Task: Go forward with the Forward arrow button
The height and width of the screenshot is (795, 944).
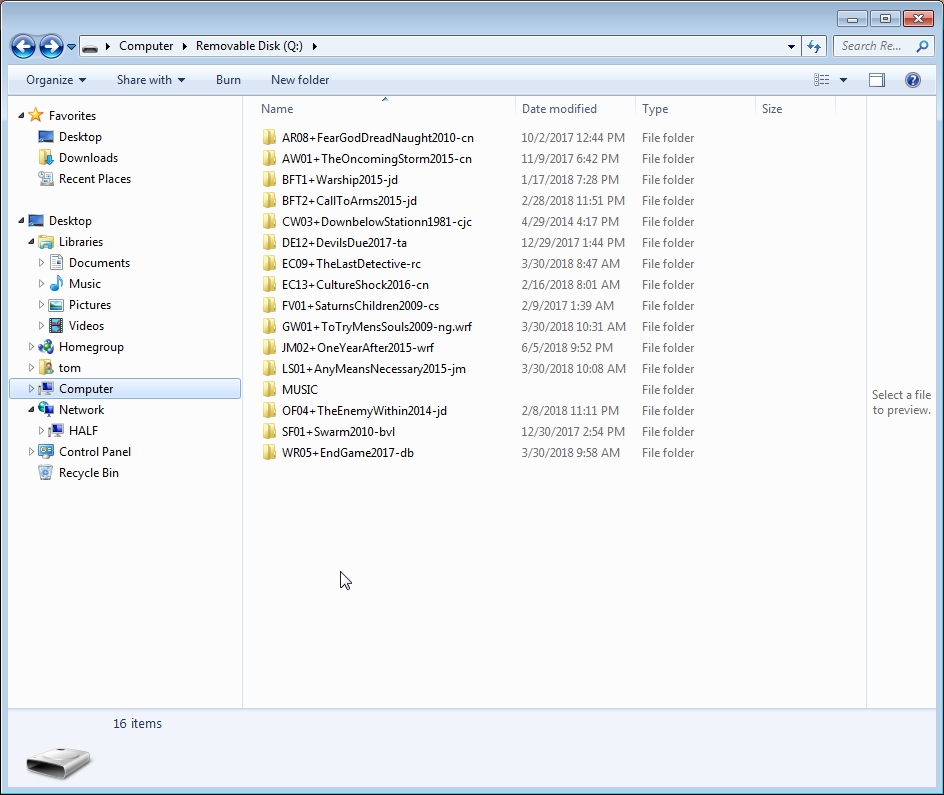Action: click(x=51, y=46)
